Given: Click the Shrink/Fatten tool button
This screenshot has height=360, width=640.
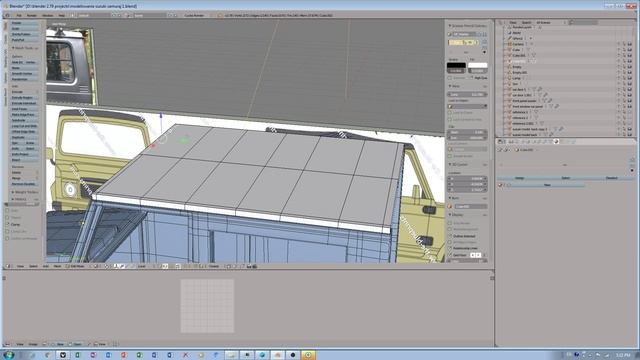Looking at the screenshot, I should pyautogui.click(x=24, y=34).
